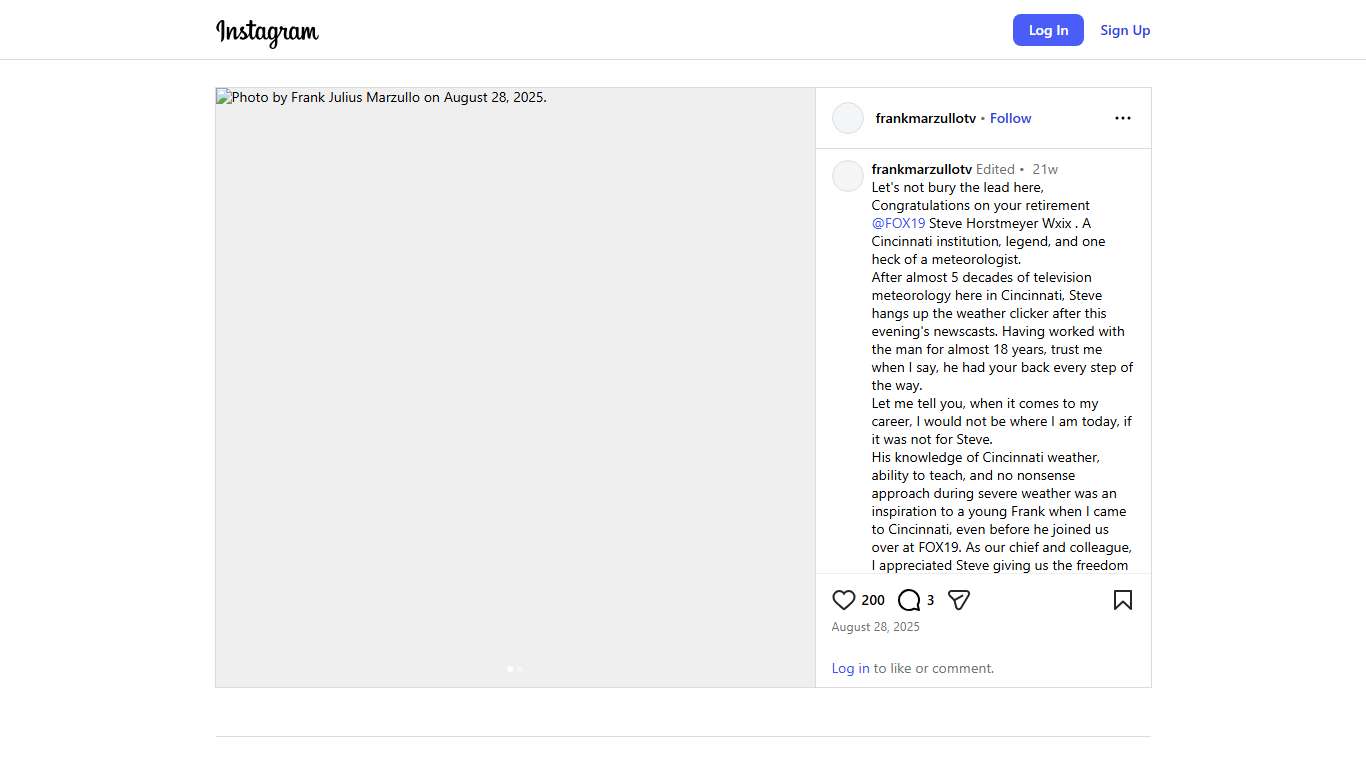
Task: View the 200 likes count
Action: point(873,600)
